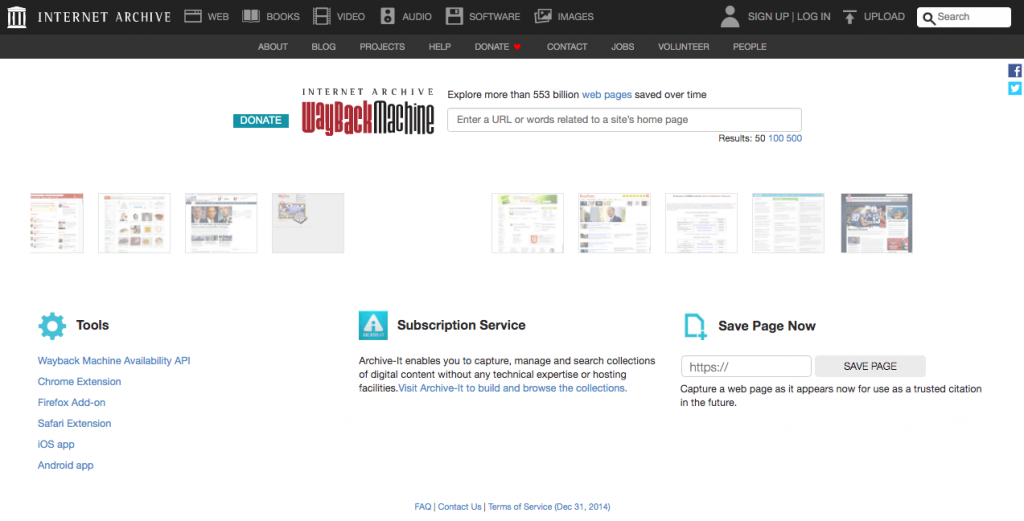Open the FAQ footer link

pos(423,507)
